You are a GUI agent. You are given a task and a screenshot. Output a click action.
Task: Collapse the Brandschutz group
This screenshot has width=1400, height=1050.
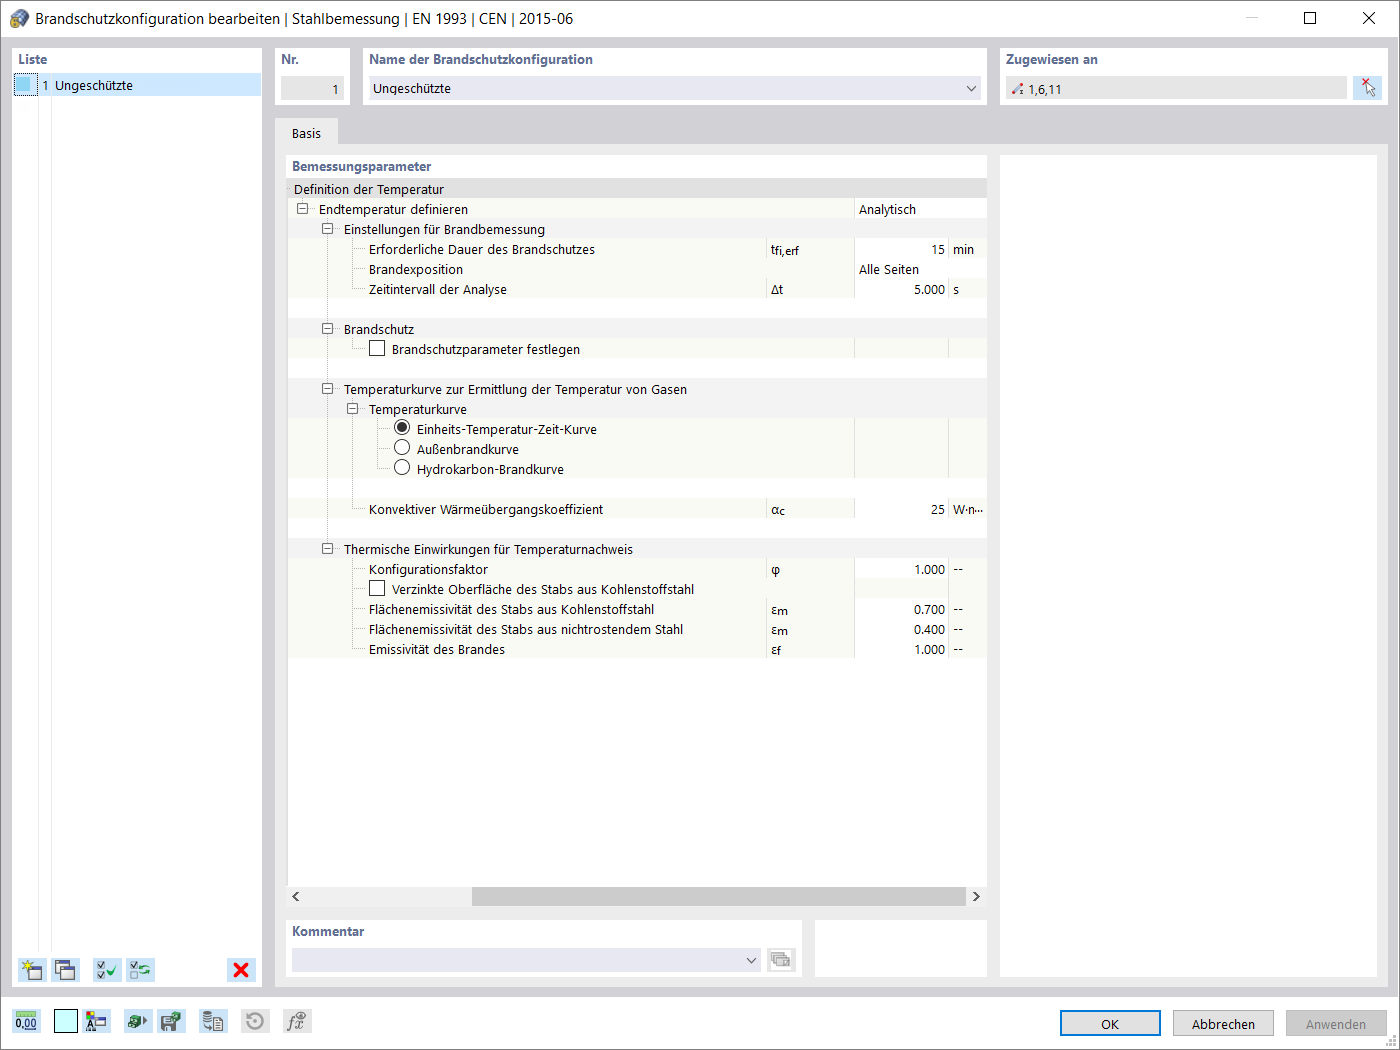(327, 329)
